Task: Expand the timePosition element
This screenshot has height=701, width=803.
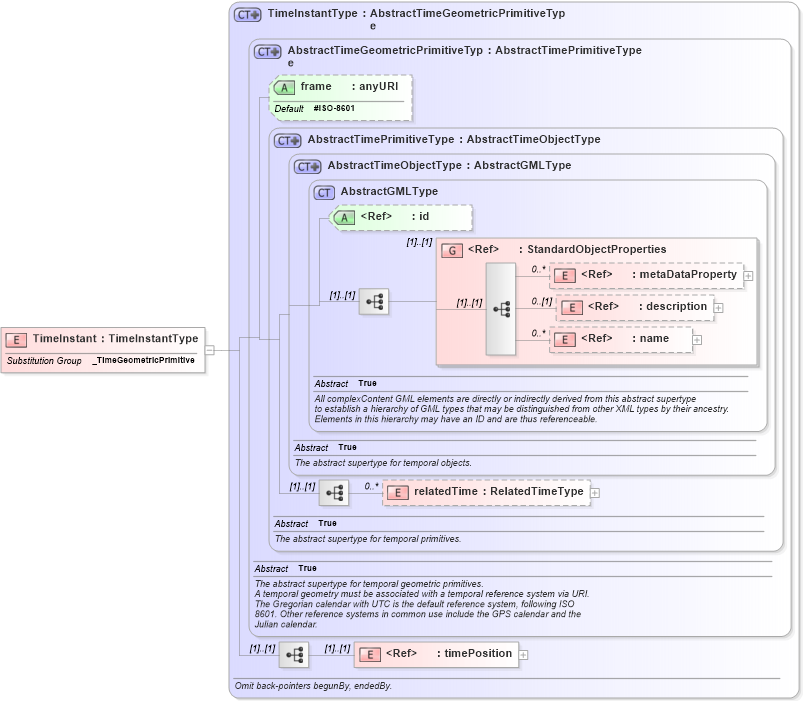Action: click(x=524, y=654)
